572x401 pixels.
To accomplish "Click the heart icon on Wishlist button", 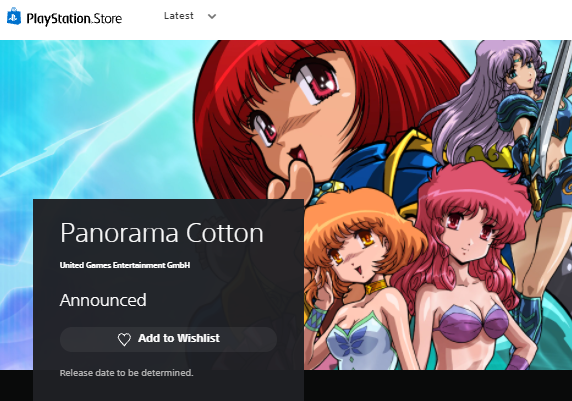I will pyautogui.click(x=124, y=339).
